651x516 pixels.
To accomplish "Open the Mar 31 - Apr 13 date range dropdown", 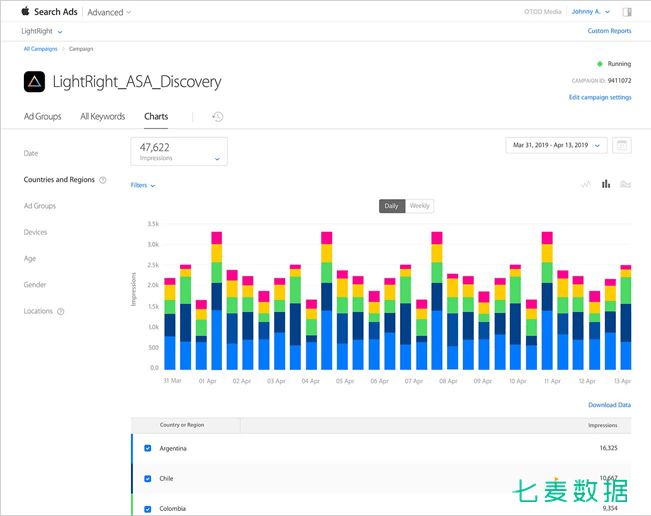I will click(x=556, y=145).
